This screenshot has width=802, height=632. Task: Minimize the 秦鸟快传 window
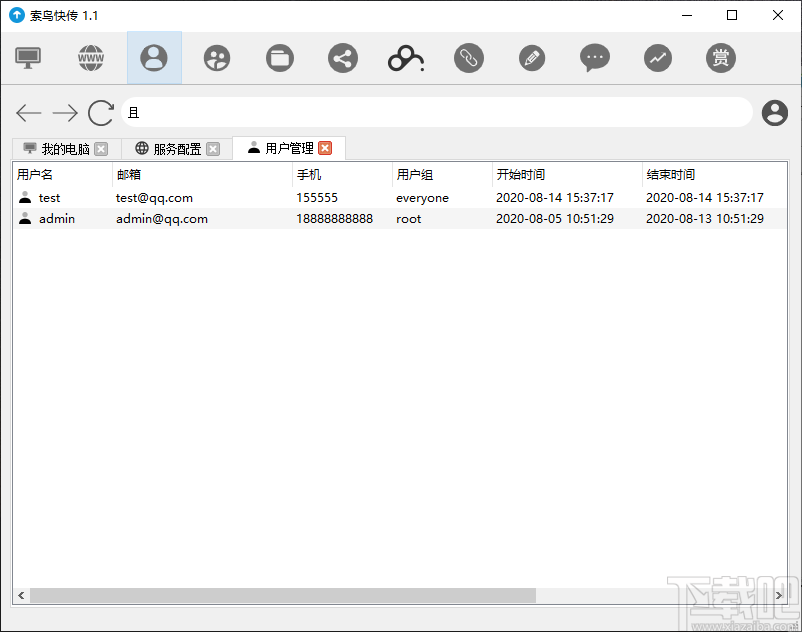coord(687,15)
